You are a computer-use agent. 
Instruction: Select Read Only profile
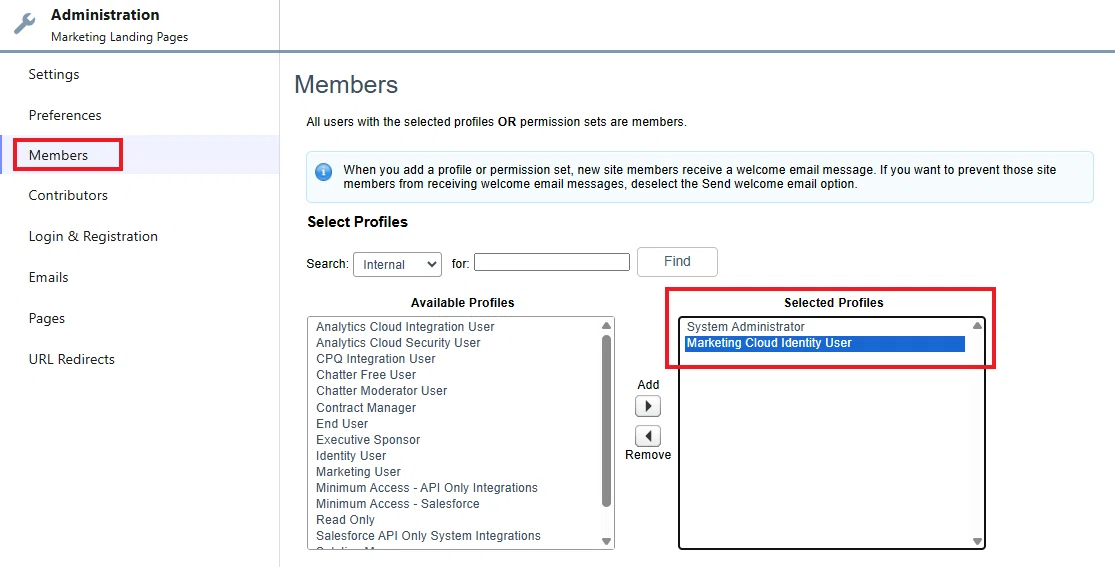point(346,519)
